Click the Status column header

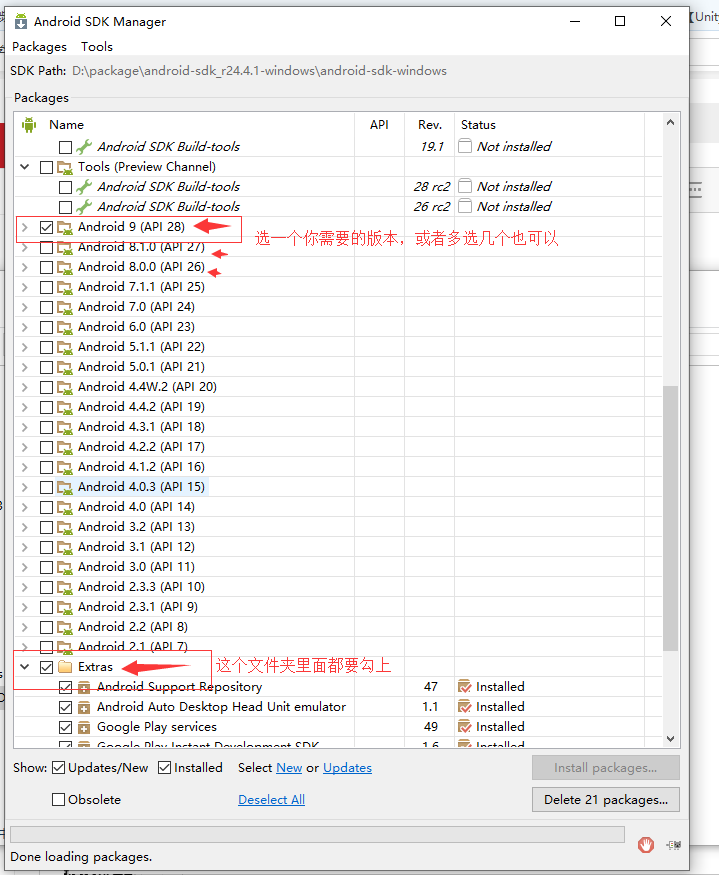pos(478,124)
